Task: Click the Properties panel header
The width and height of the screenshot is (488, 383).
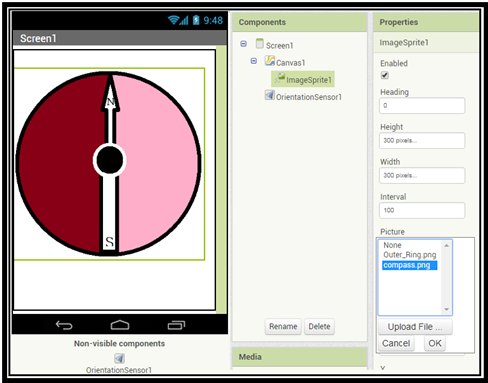Action: [x=426, y=22]
